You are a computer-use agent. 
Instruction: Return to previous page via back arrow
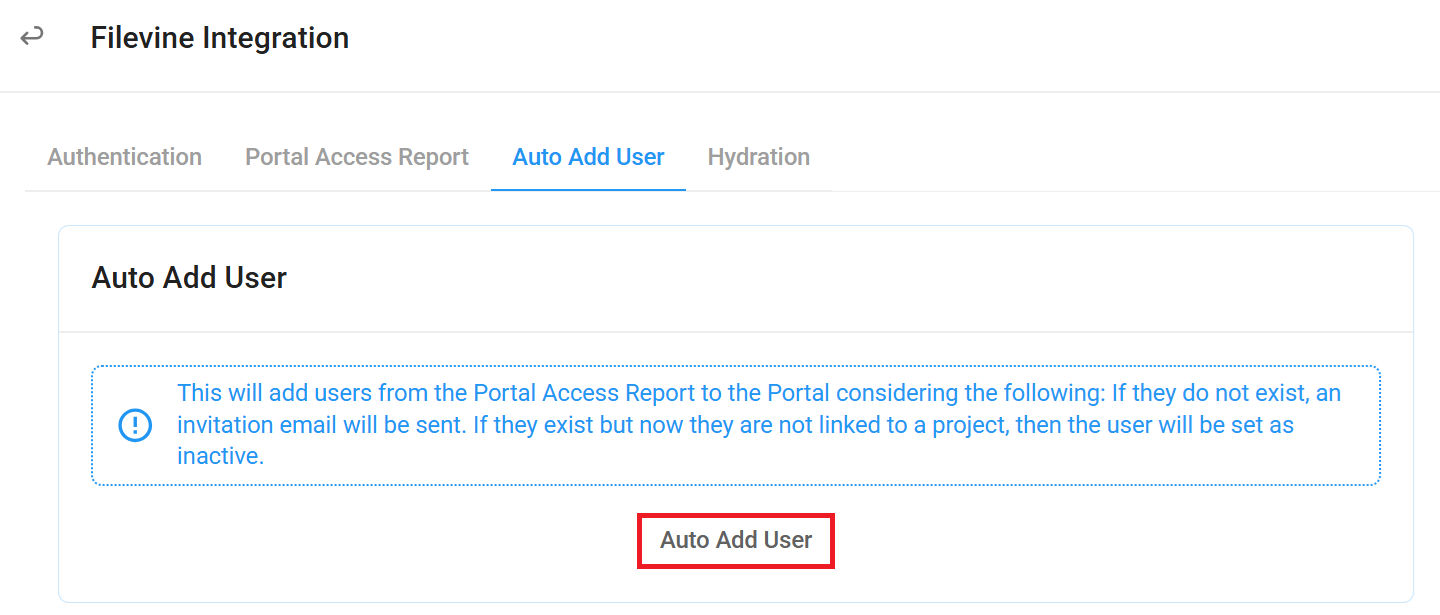point(32,37)
